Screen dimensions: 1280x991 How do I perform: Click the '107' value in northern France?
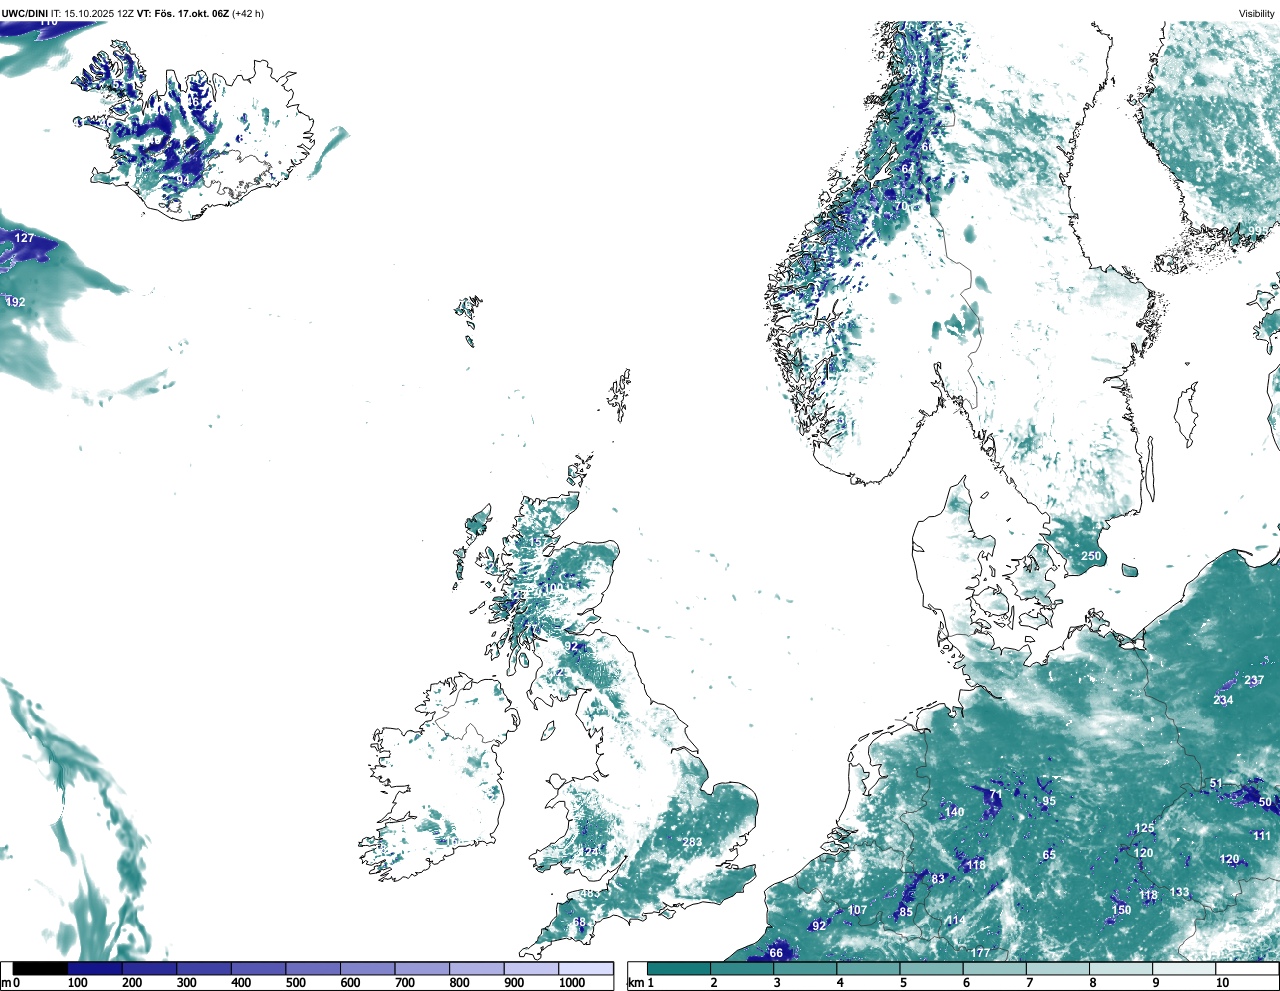(x=857, y=910)
